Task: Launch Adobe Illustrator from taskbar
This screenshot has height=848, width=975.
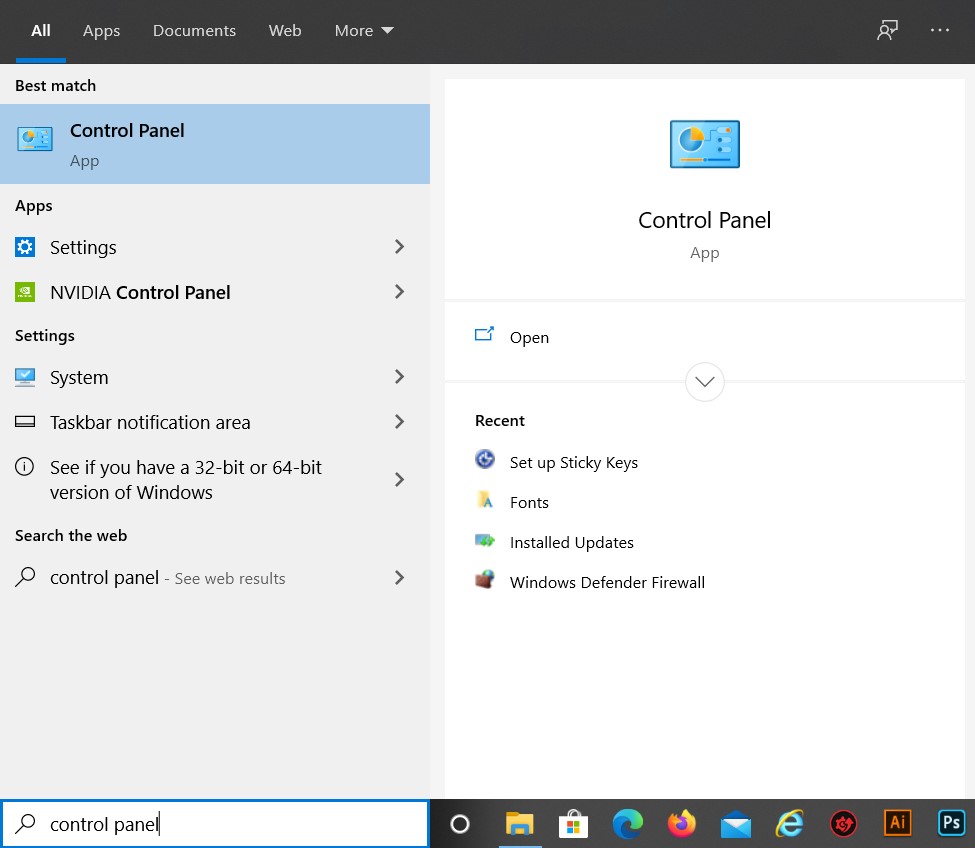Action: [x=898, y=823]
